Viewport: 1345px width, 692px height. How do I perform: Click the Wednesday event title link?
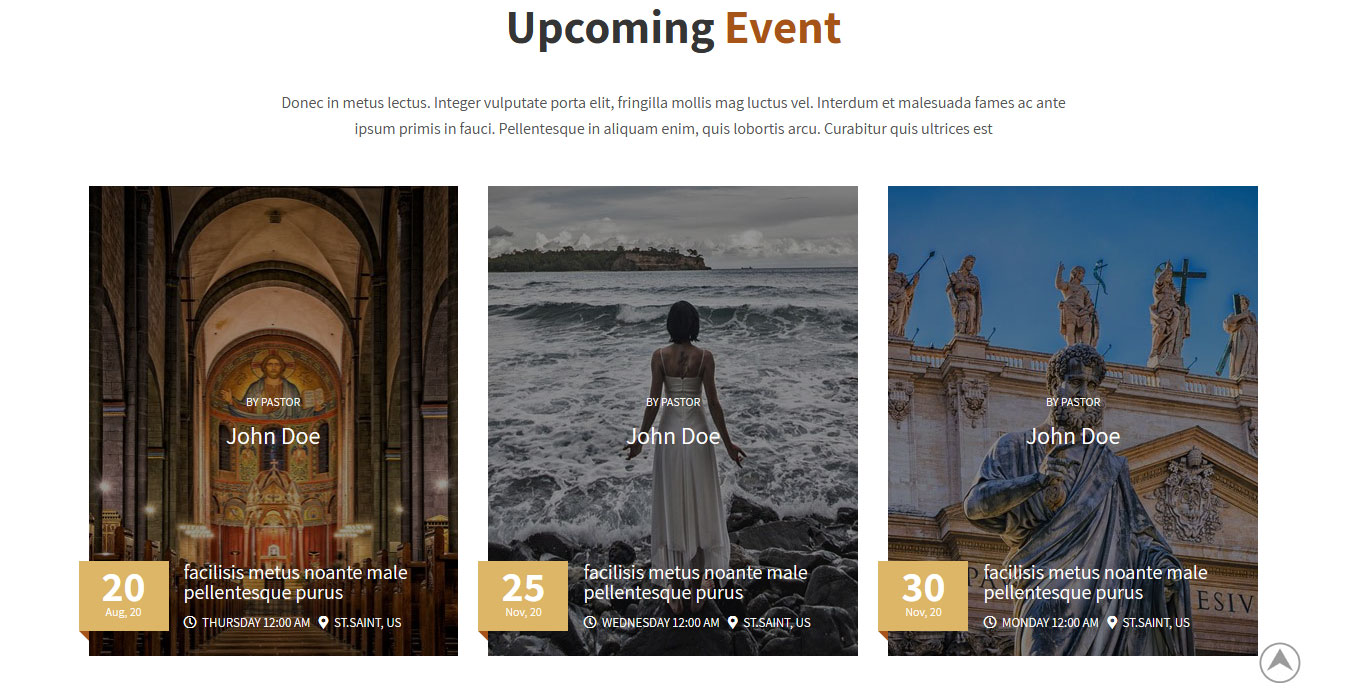click(696, 583)
